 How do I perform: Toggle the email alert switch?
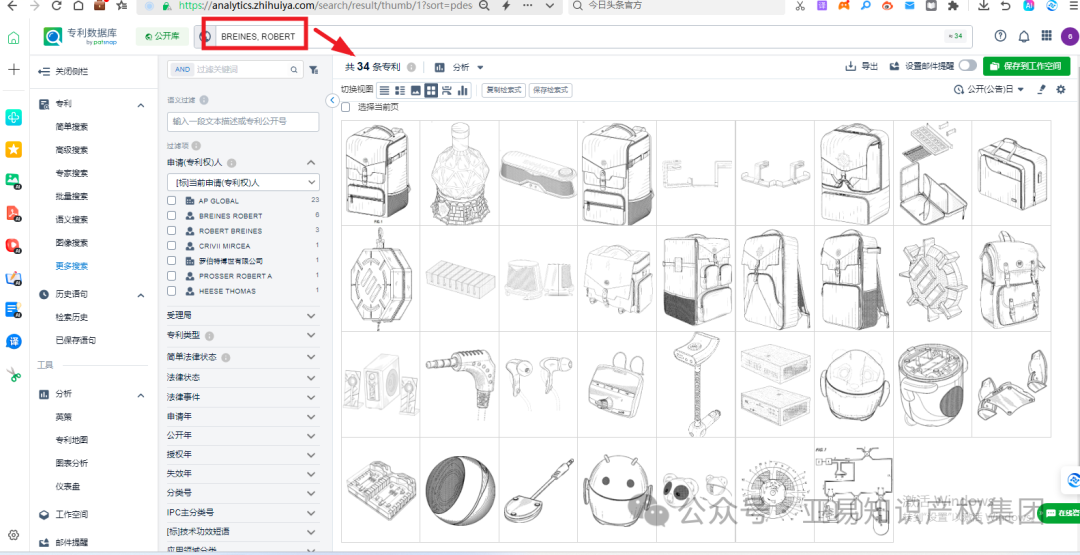968,66
